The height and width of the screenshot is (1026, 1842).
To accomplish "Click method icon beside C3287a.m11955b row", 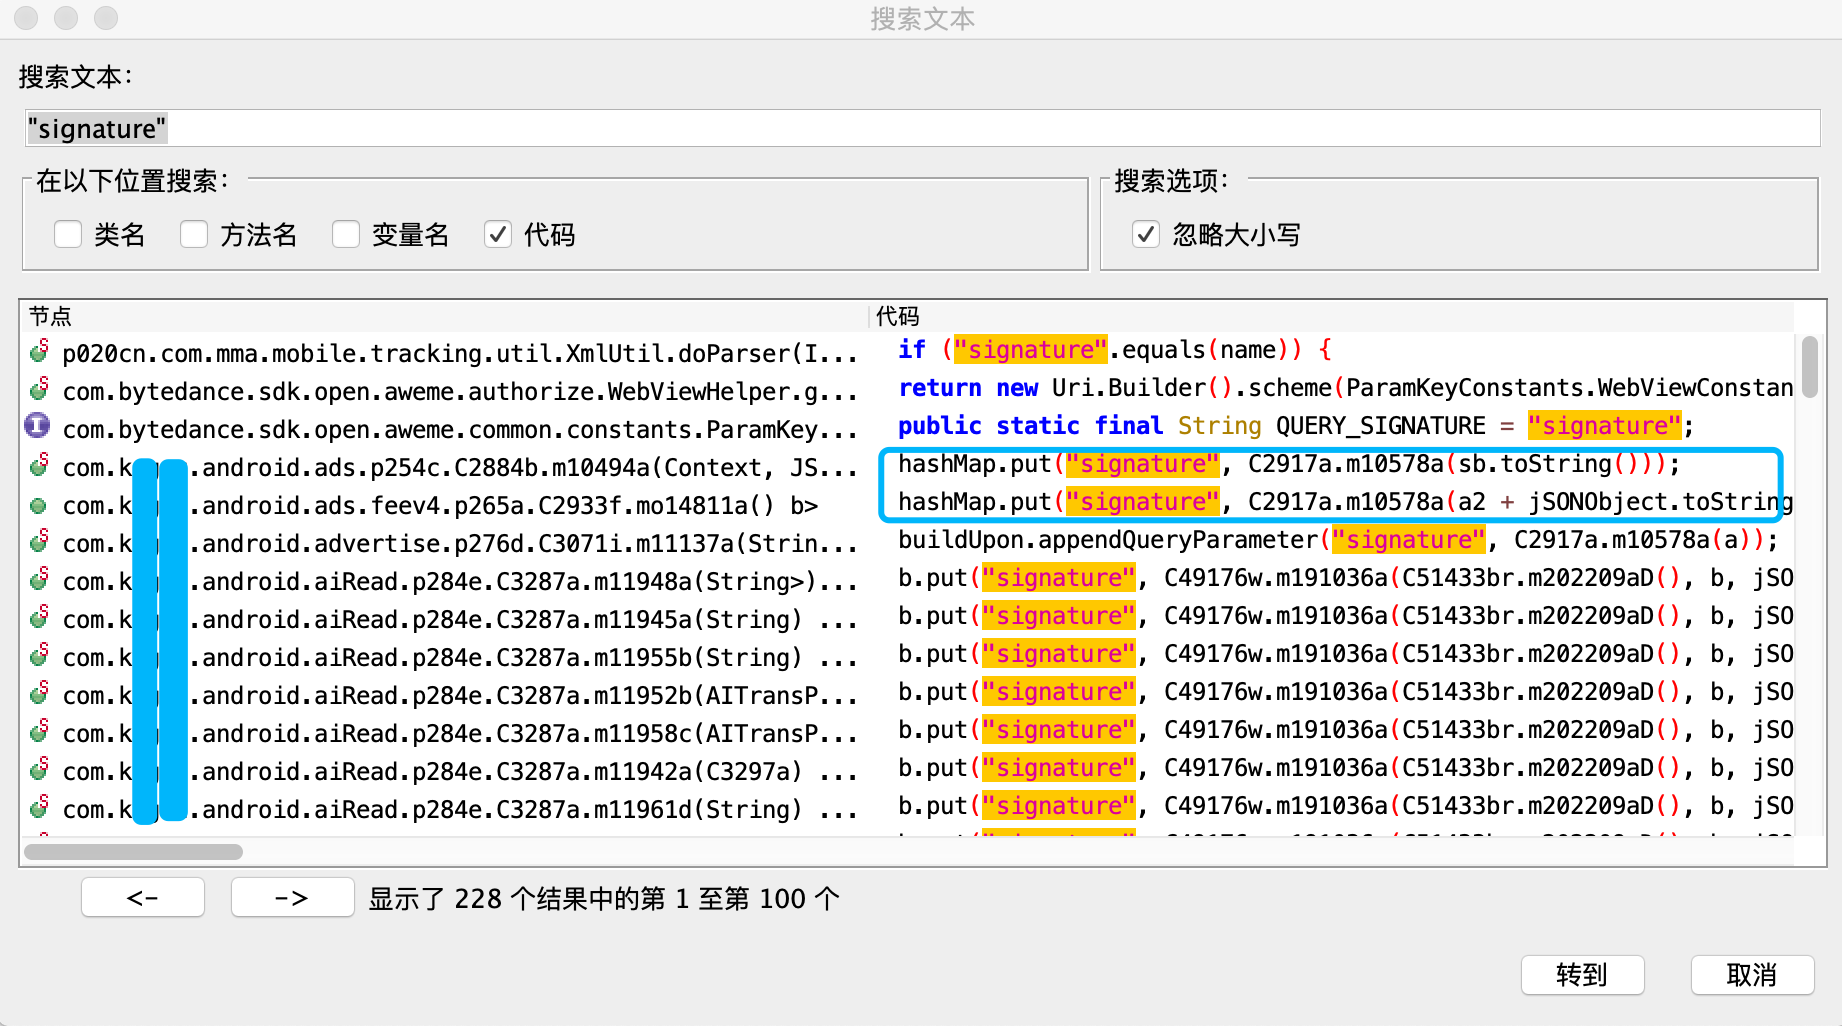I will point(39,655).
